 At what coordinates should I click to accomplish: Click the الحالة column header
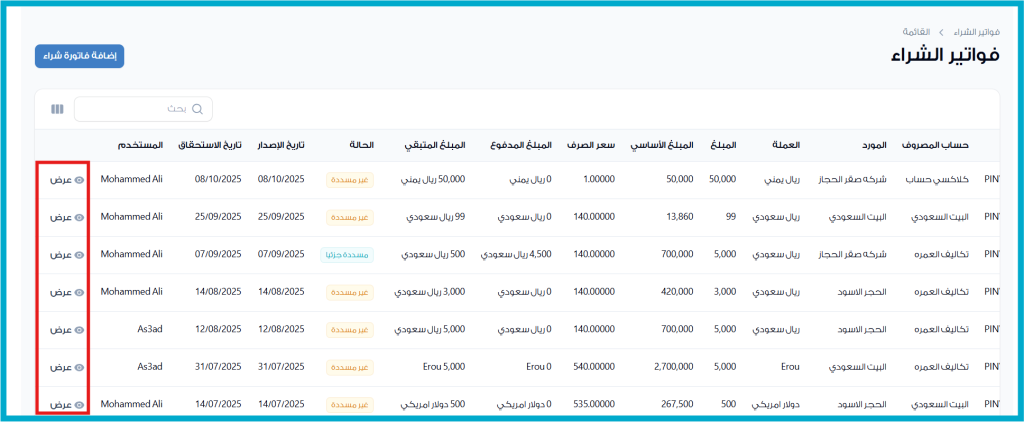coord(361,146)
